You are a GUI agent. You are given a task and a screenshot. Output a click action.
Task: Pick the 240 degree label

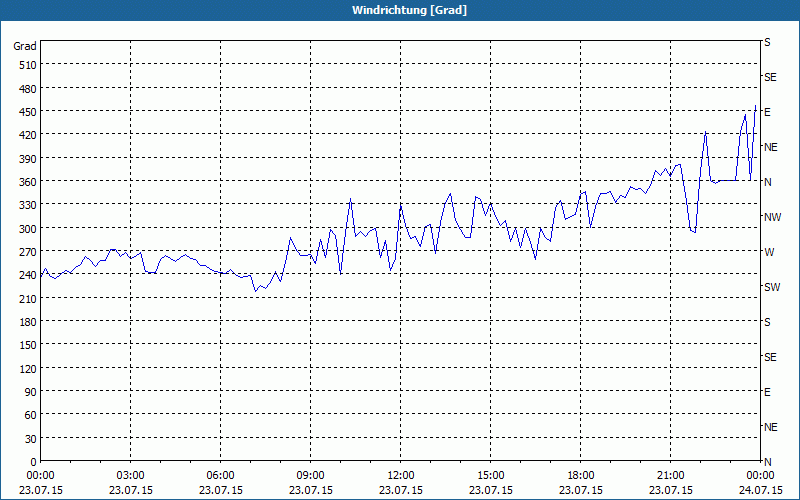click(x=29, y=276)
